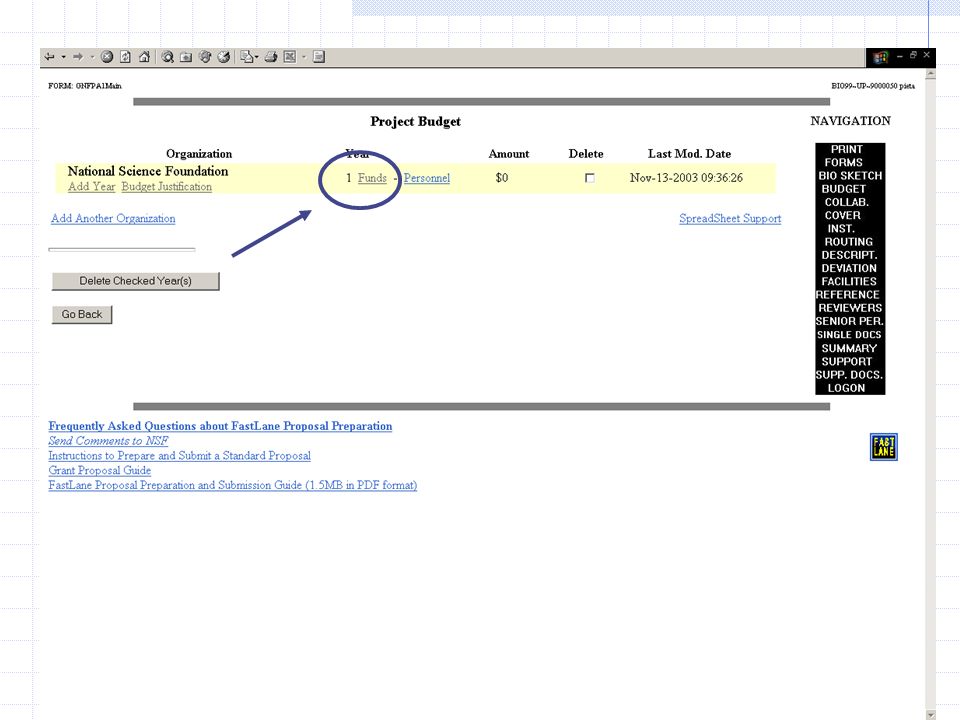Image resolution: width=960 pixels, height=720 pixels.
Task: Select LOGON in the navigation menu
Action: click(x=847, y=388)
